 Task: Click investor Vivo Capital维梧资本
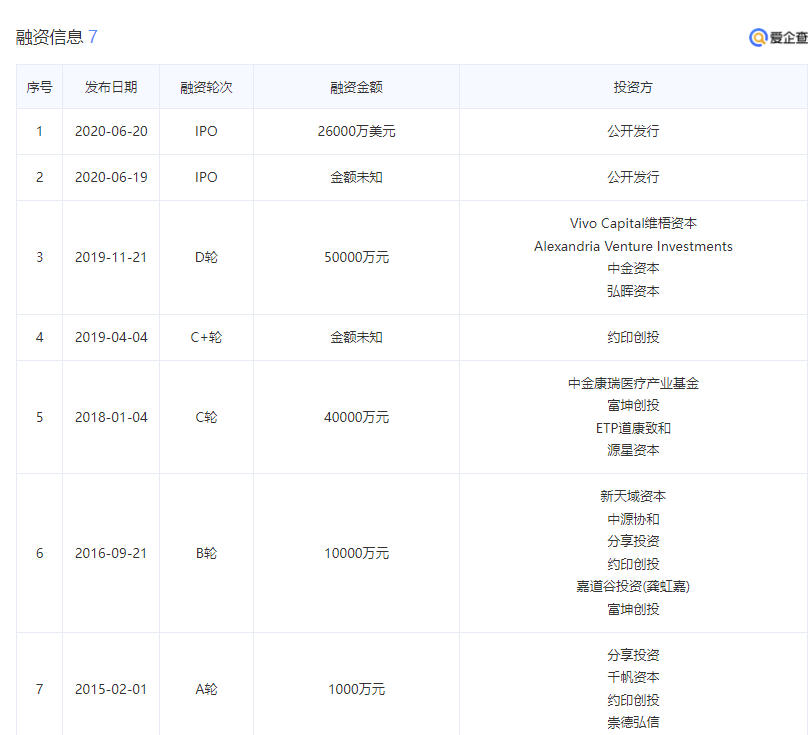click(633, 223)
